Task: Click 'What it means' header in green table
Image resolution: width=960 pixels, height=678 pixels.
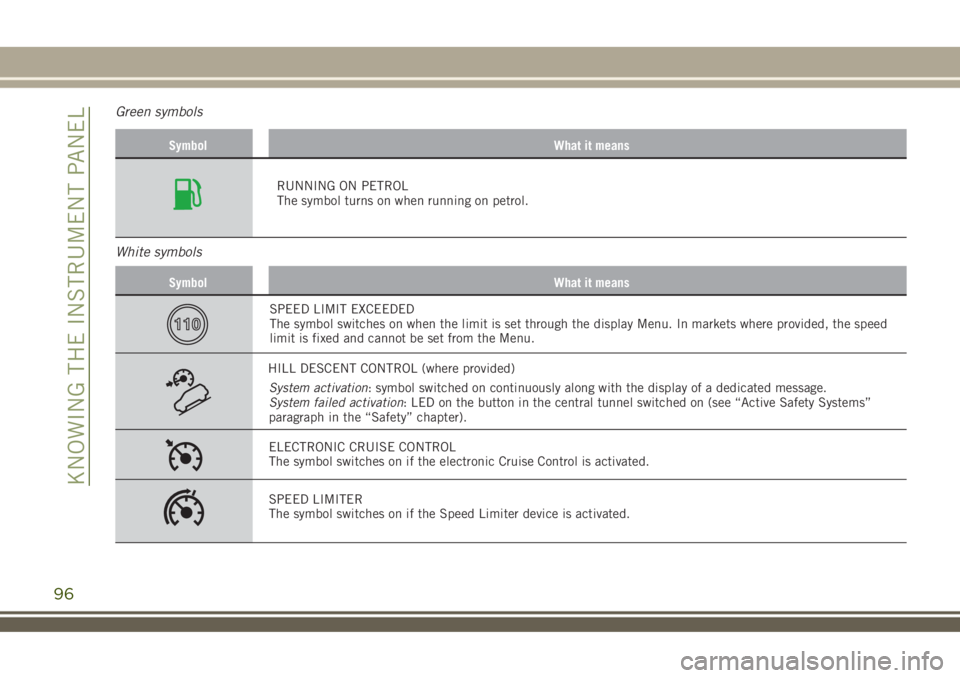Action: (x=591, y=146)
